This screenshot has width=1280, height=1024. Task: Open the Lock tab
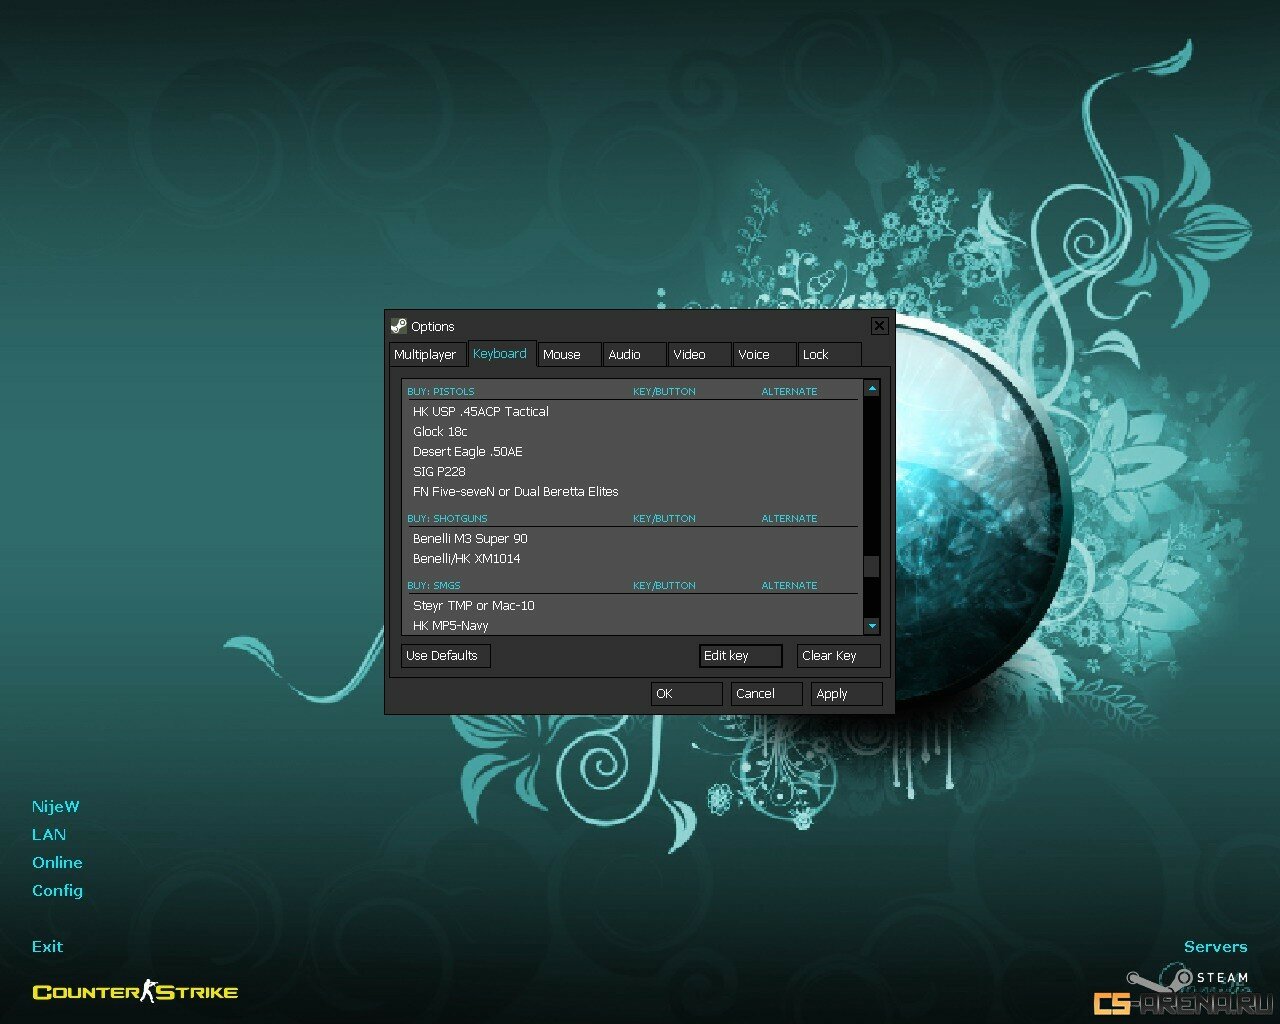816,355
